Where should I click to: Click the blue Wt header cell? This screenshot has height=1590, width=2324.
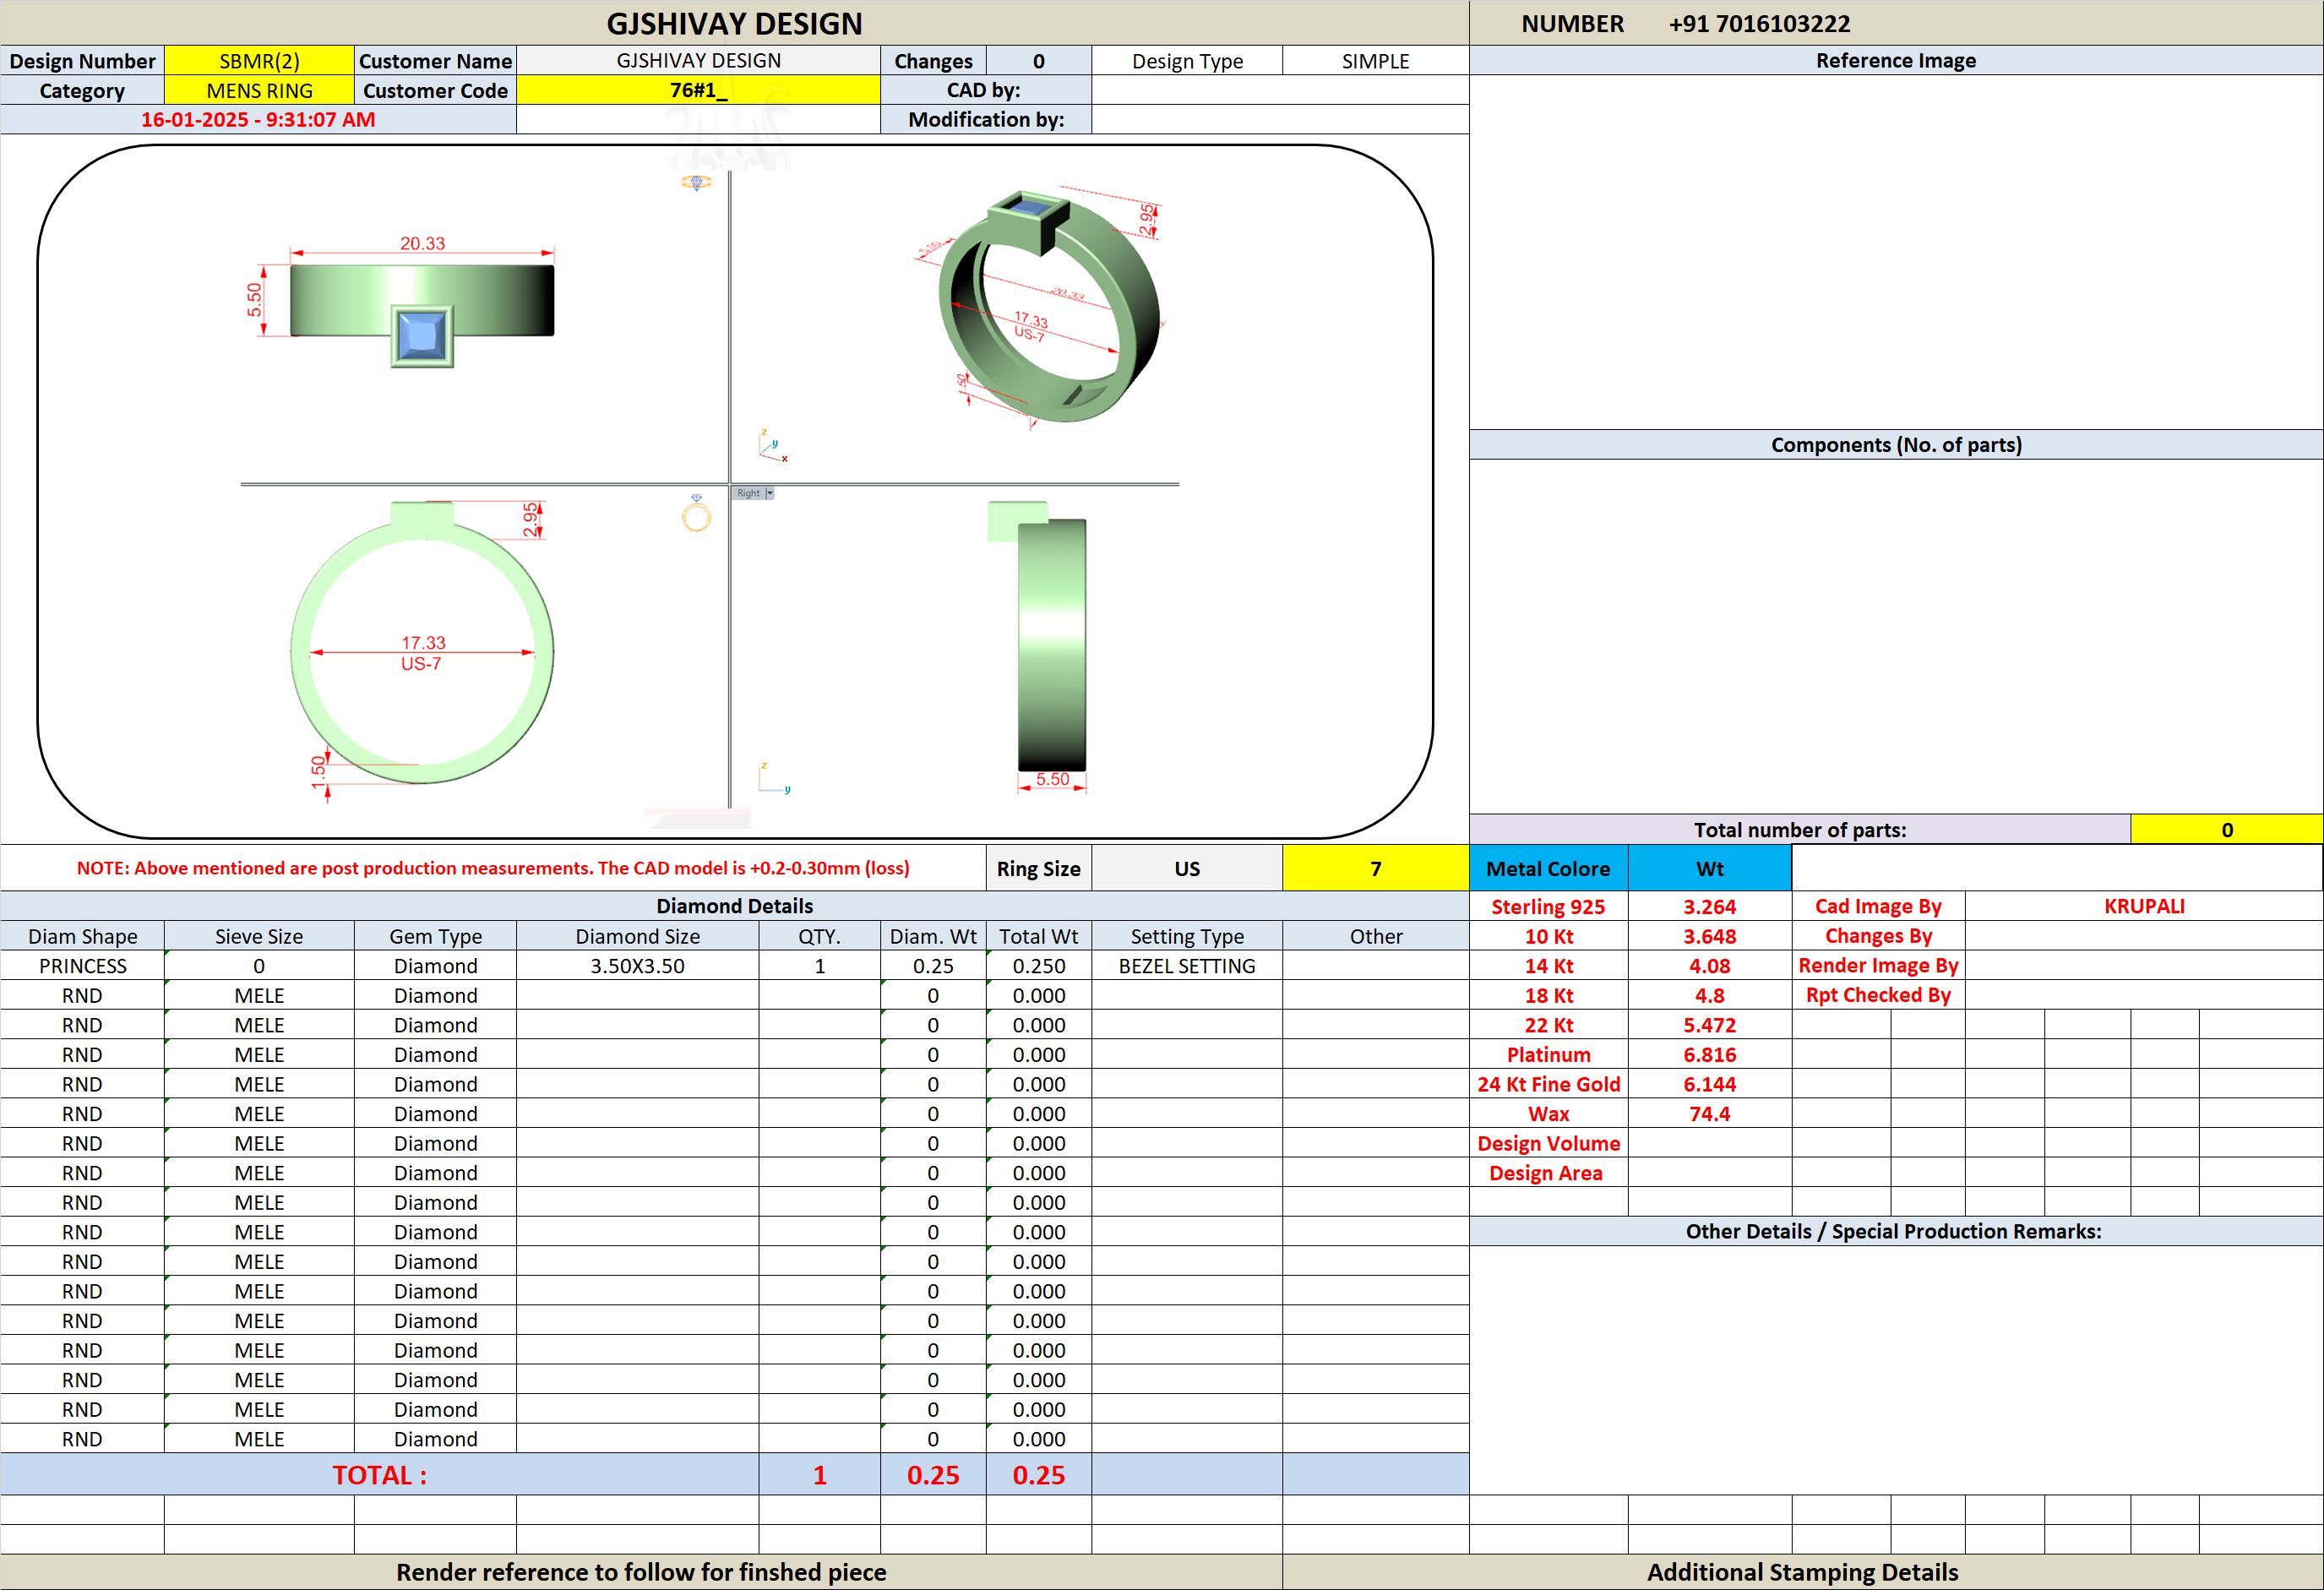tap(1710, 868)
